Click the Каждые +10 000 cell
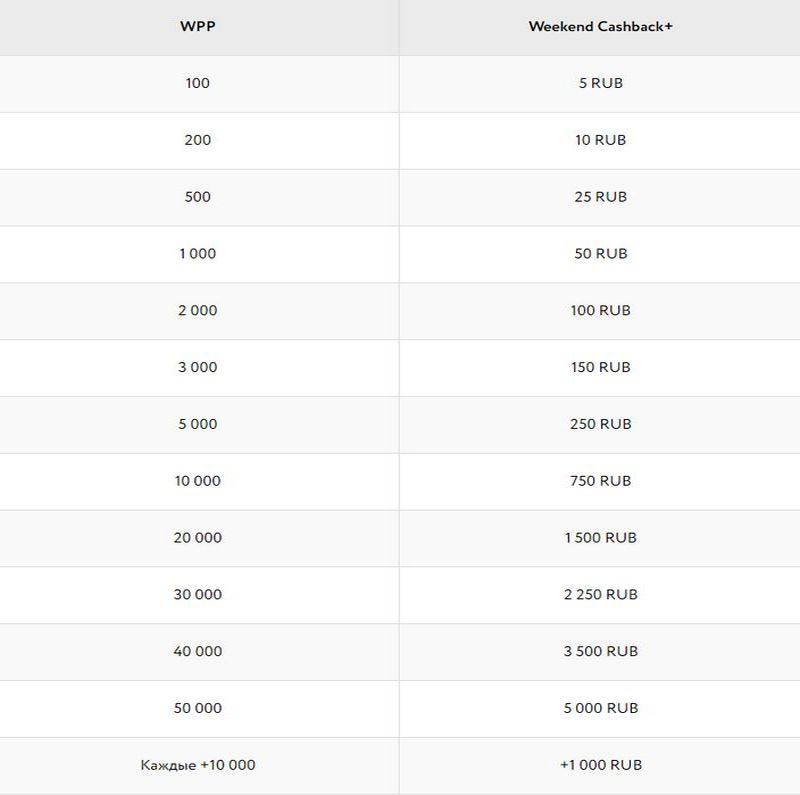Screen dimensions: 800x795 (197, 765)
